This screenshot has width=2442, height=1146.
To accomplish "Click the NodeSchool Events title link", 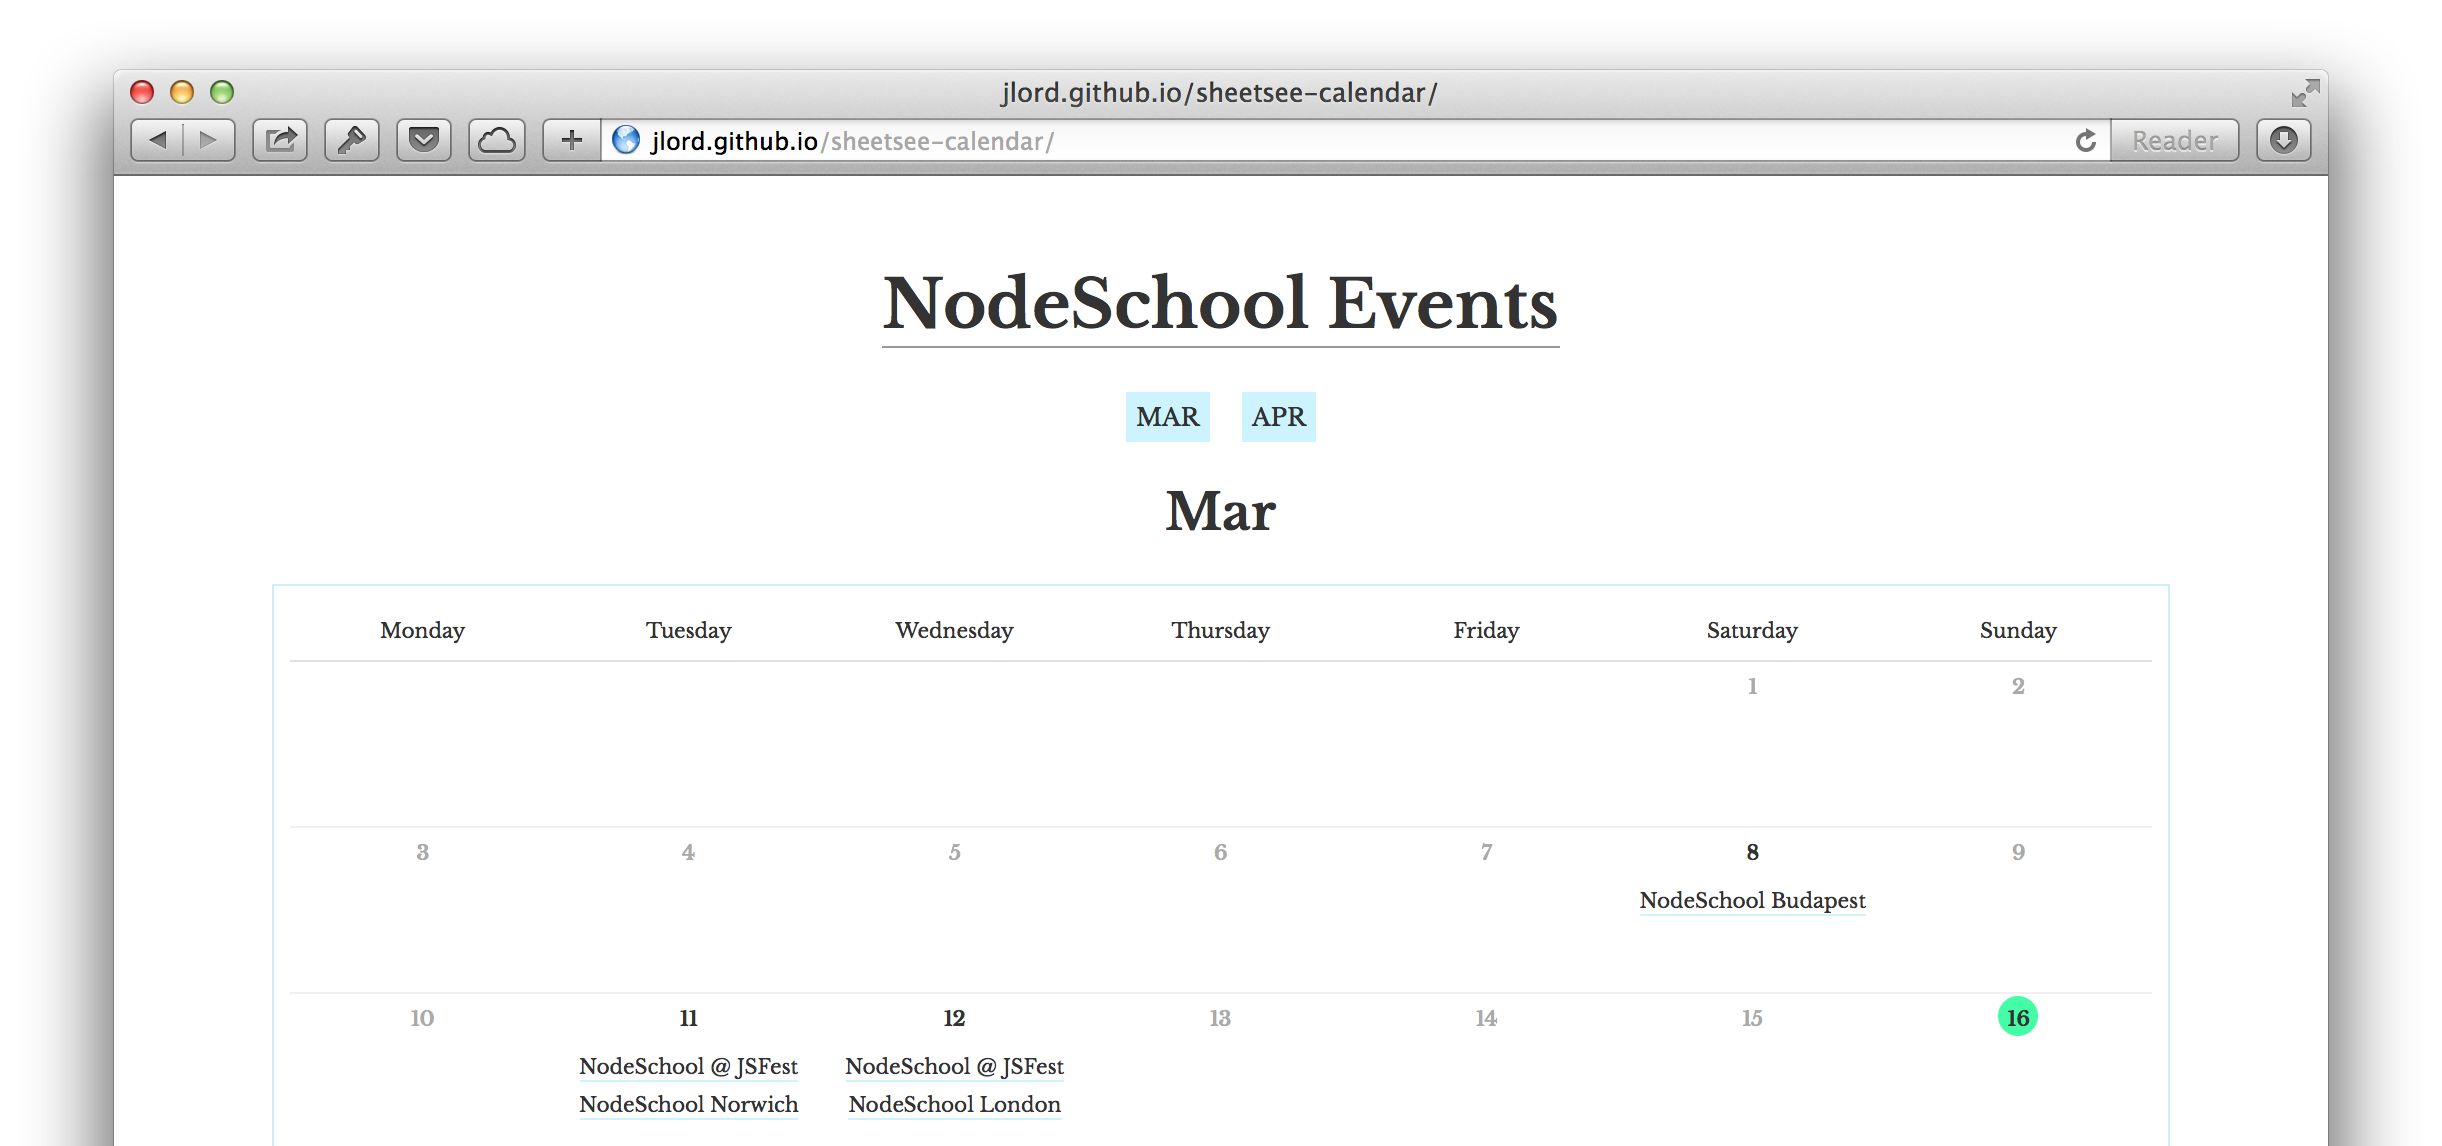I will click(x=1220, y=303).
